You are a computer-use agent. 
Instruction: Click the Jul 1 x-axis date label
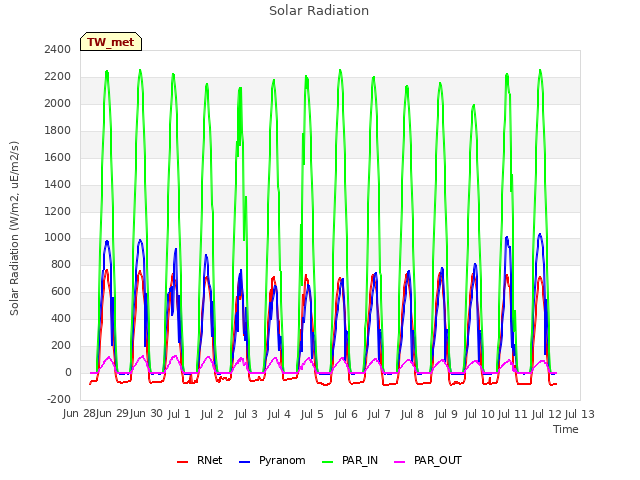tap(179, 414)
